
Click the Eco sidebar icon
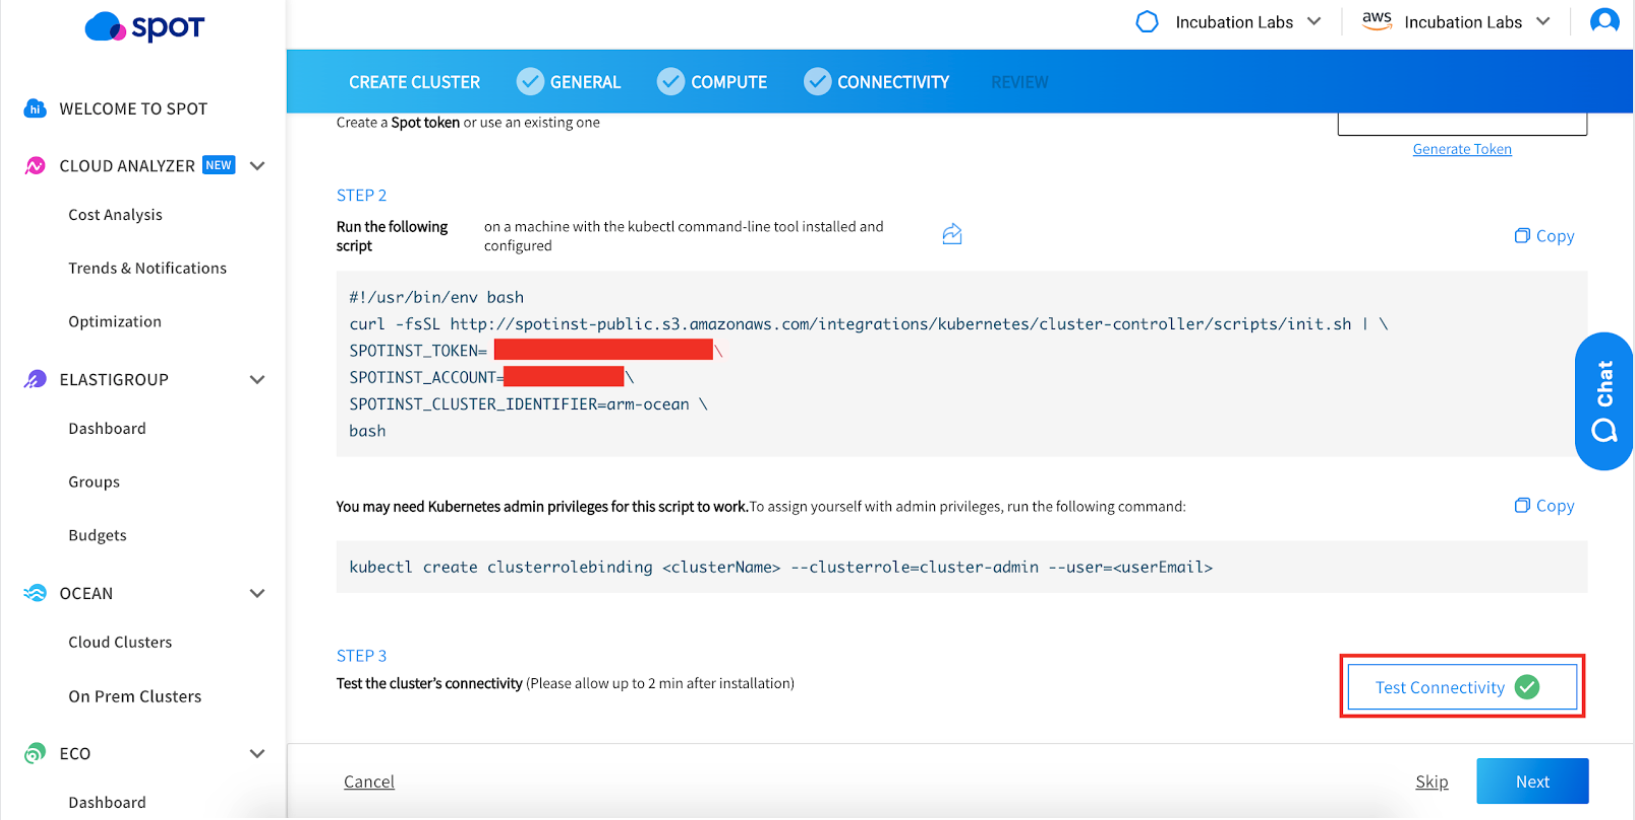tap(35, 753)
